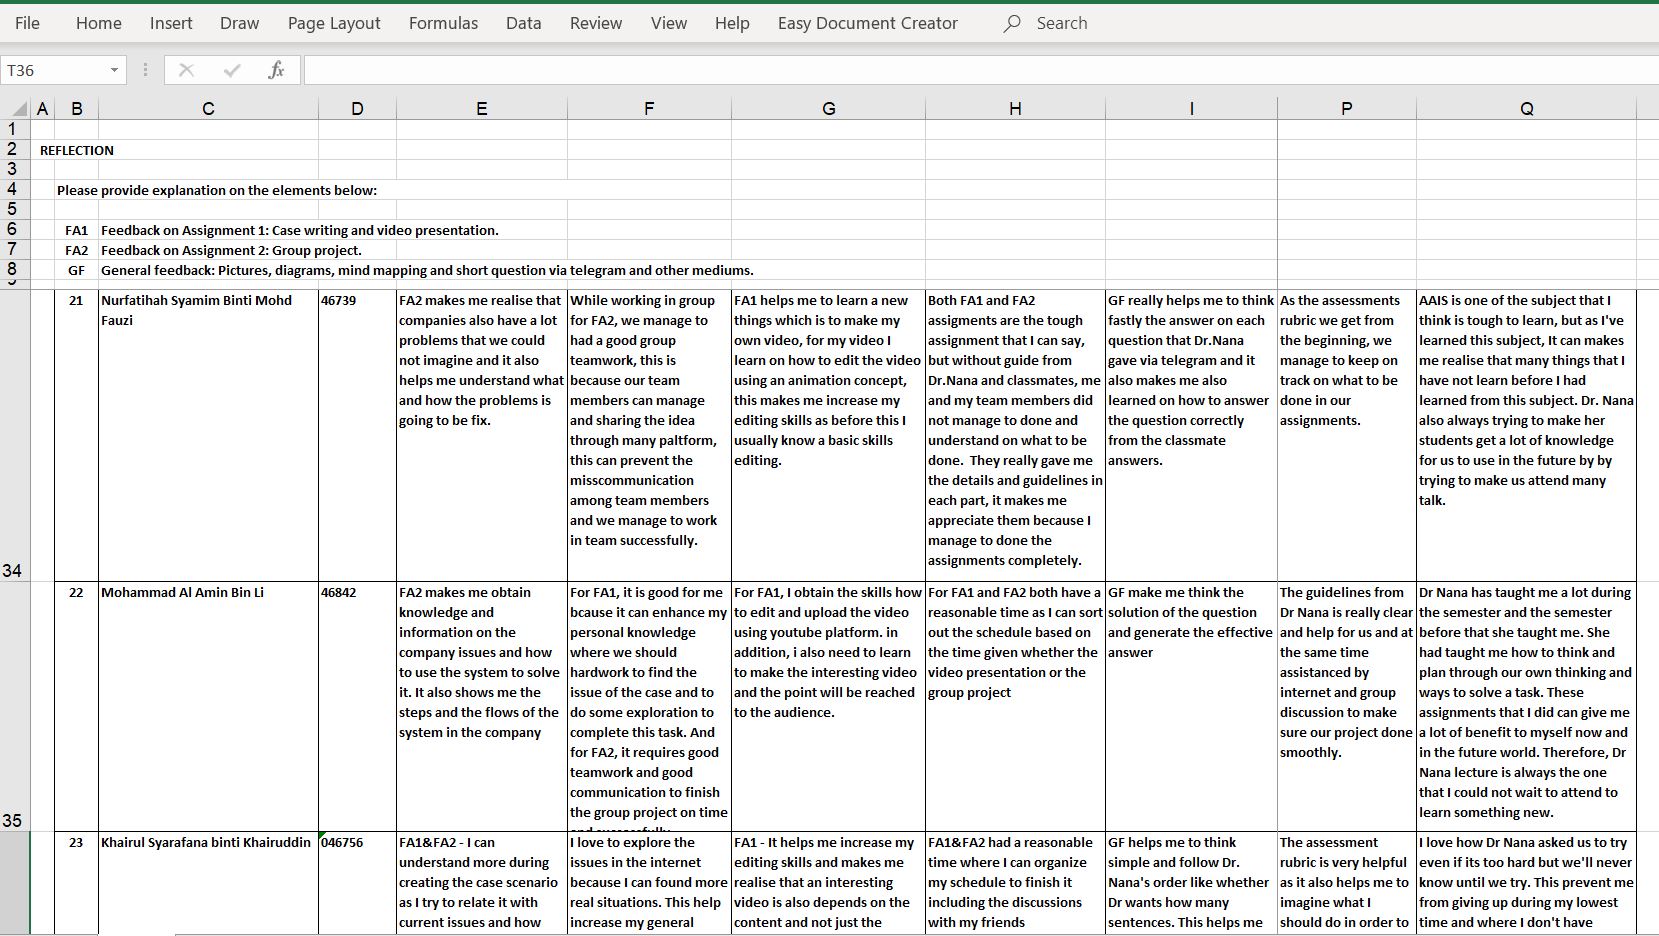Open Easy Document Creator tab
The height and width of the screenshot is (936, 1659).
click(868, 23)
